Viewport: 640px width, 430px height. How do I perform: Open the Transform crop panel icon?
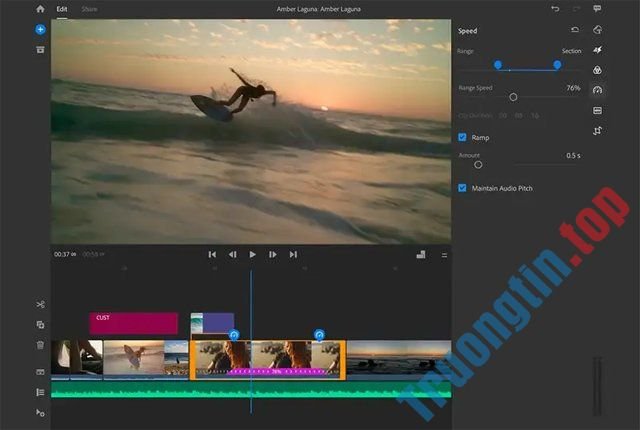click(x=597, y=131)
